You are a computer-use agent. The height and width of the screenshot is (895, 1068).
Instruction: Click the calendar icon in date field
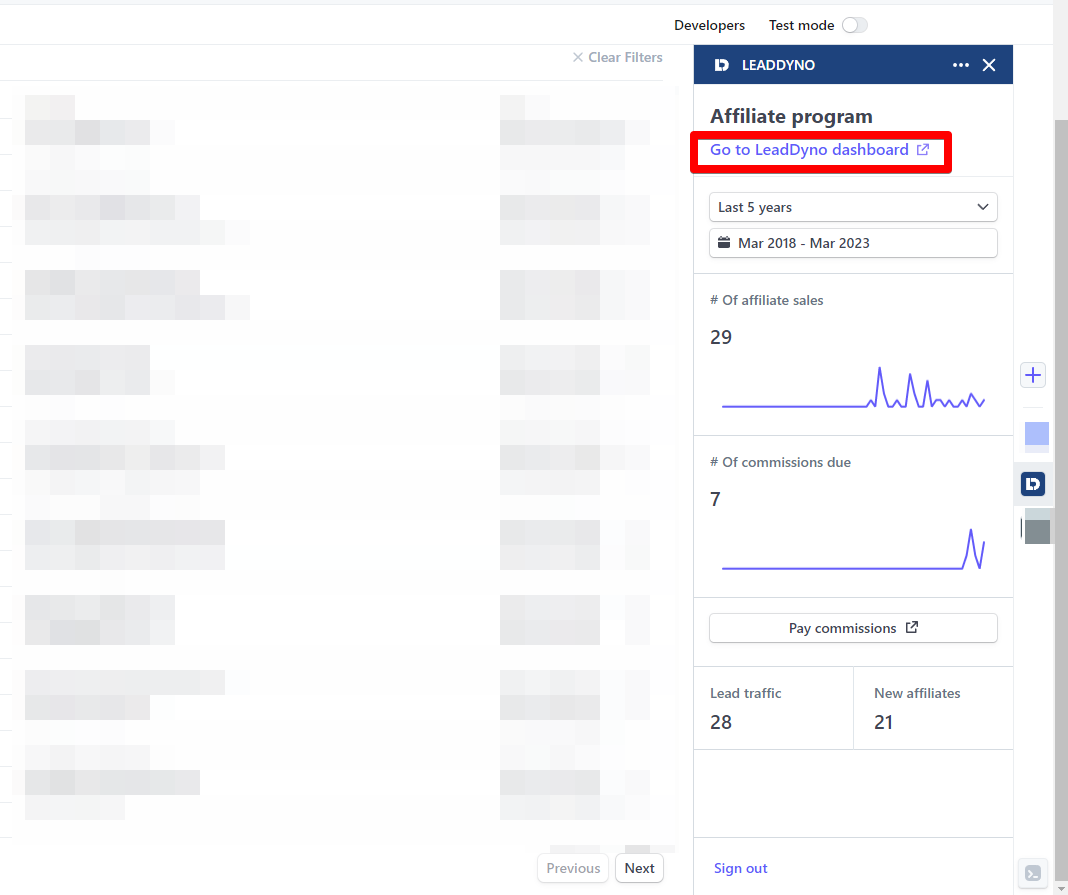coord(724,242)
